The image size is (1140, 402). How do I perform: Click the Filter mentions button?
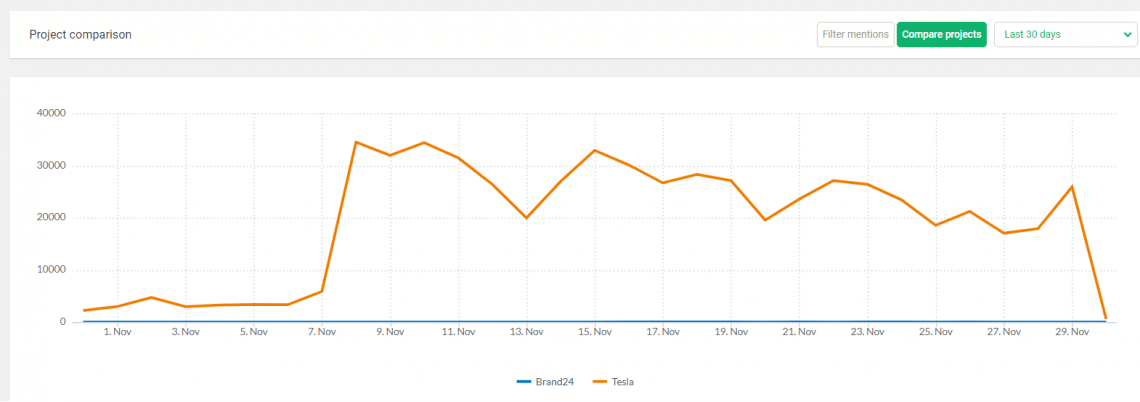[x=855, y=35]
